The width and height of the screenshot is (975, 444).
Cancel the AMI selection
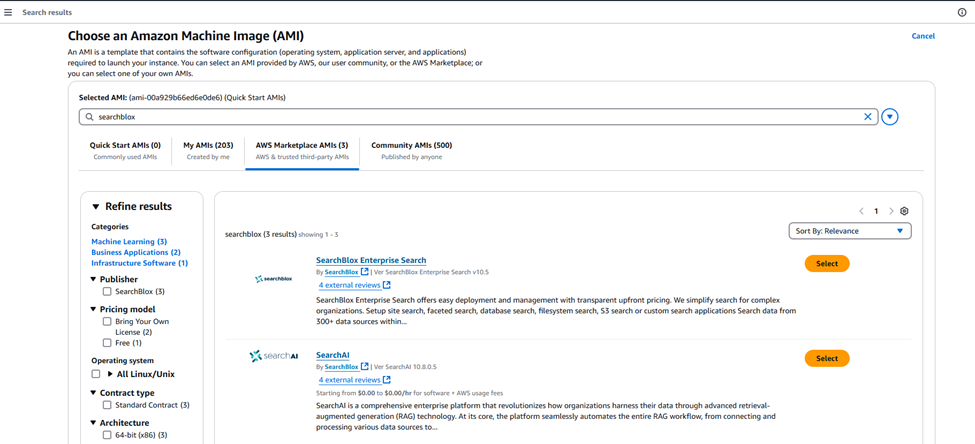pyautogui.click(x=923, y=36)
